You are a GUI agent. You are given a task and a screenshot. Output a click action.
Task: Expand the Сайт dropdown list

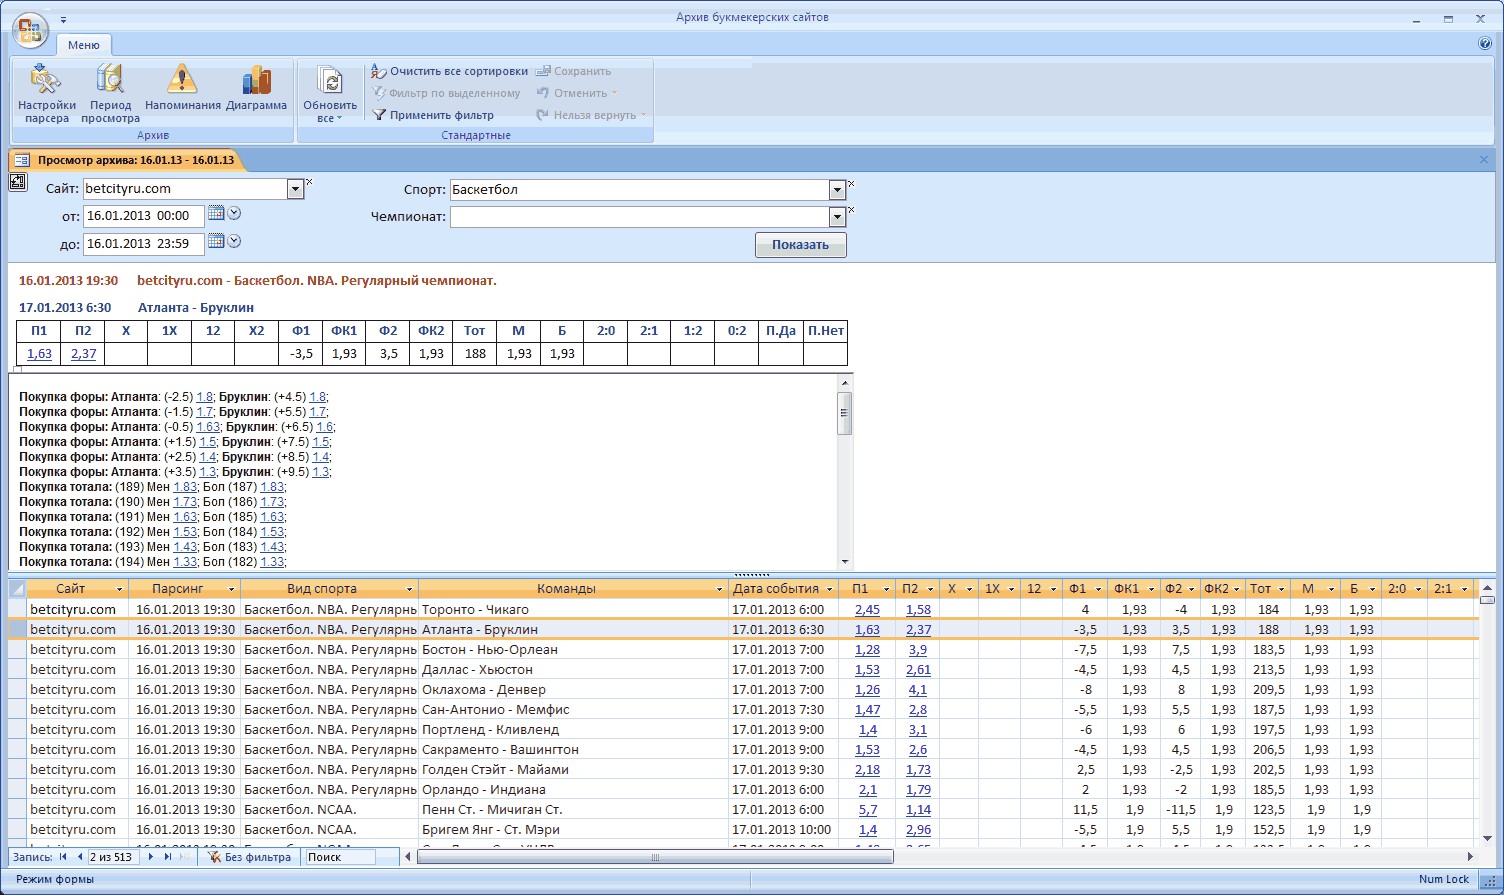(295, 189)
